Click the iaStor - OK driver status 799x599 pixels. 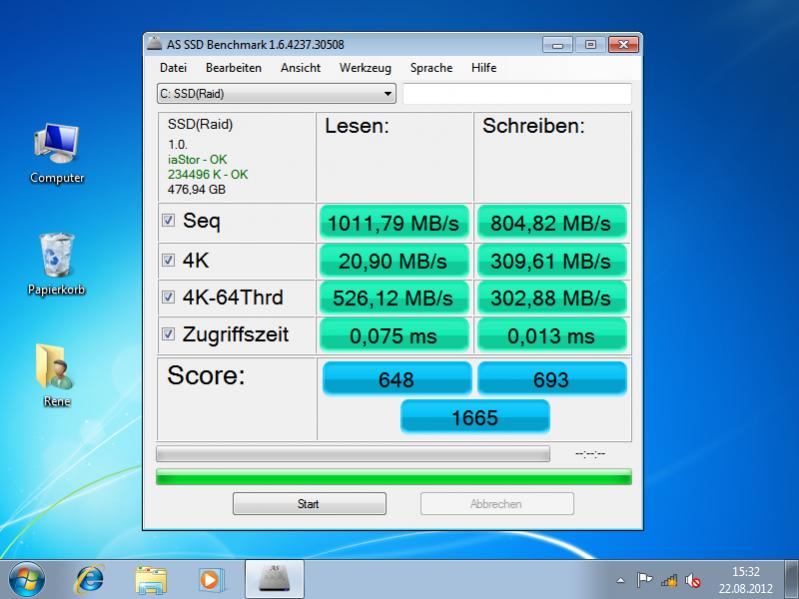(197, 159)
